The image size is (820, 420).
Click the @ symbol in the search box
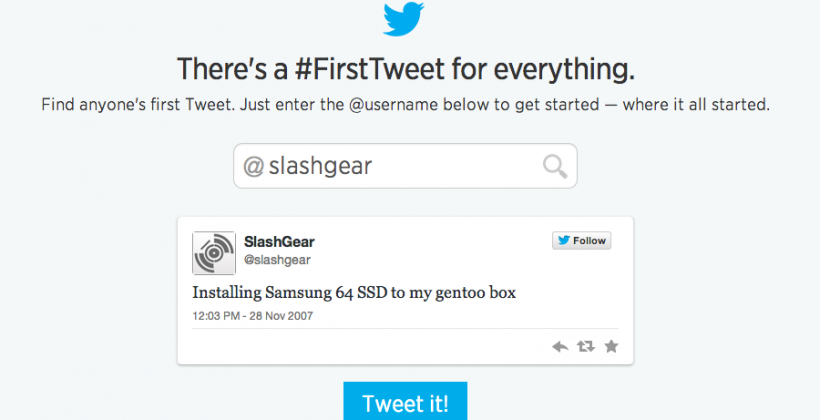coord(253,166)
